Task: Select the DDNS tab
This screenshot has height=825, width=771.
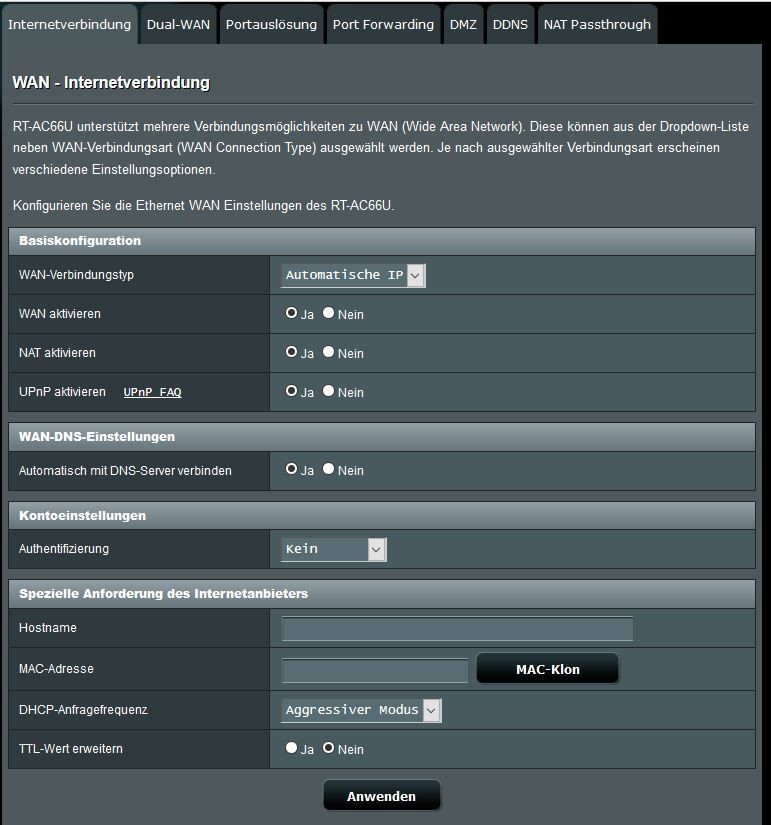Action: pyautogui.click(x=510, y=25)
